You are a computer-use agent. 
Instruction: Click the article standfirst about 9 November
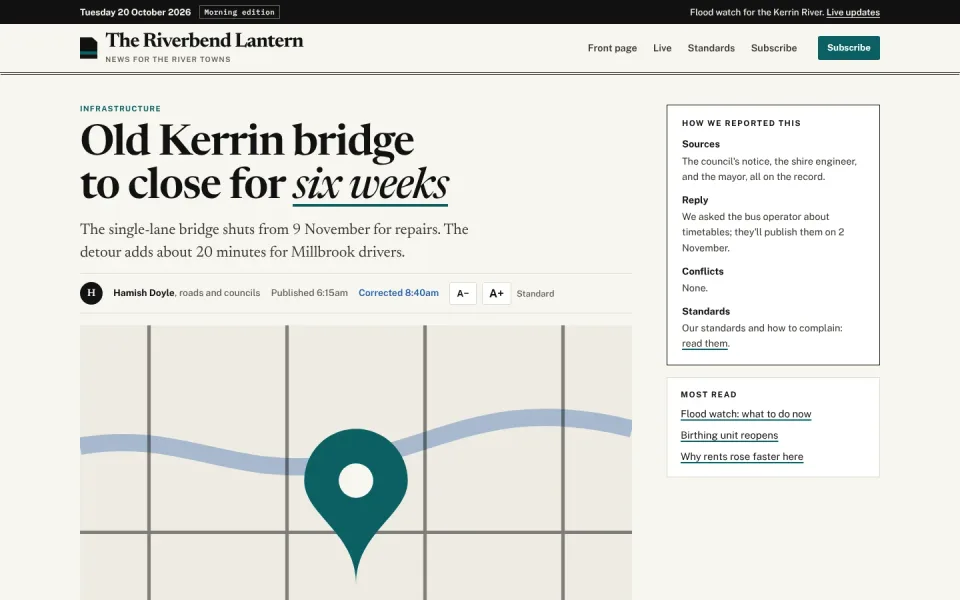(274, 241)
